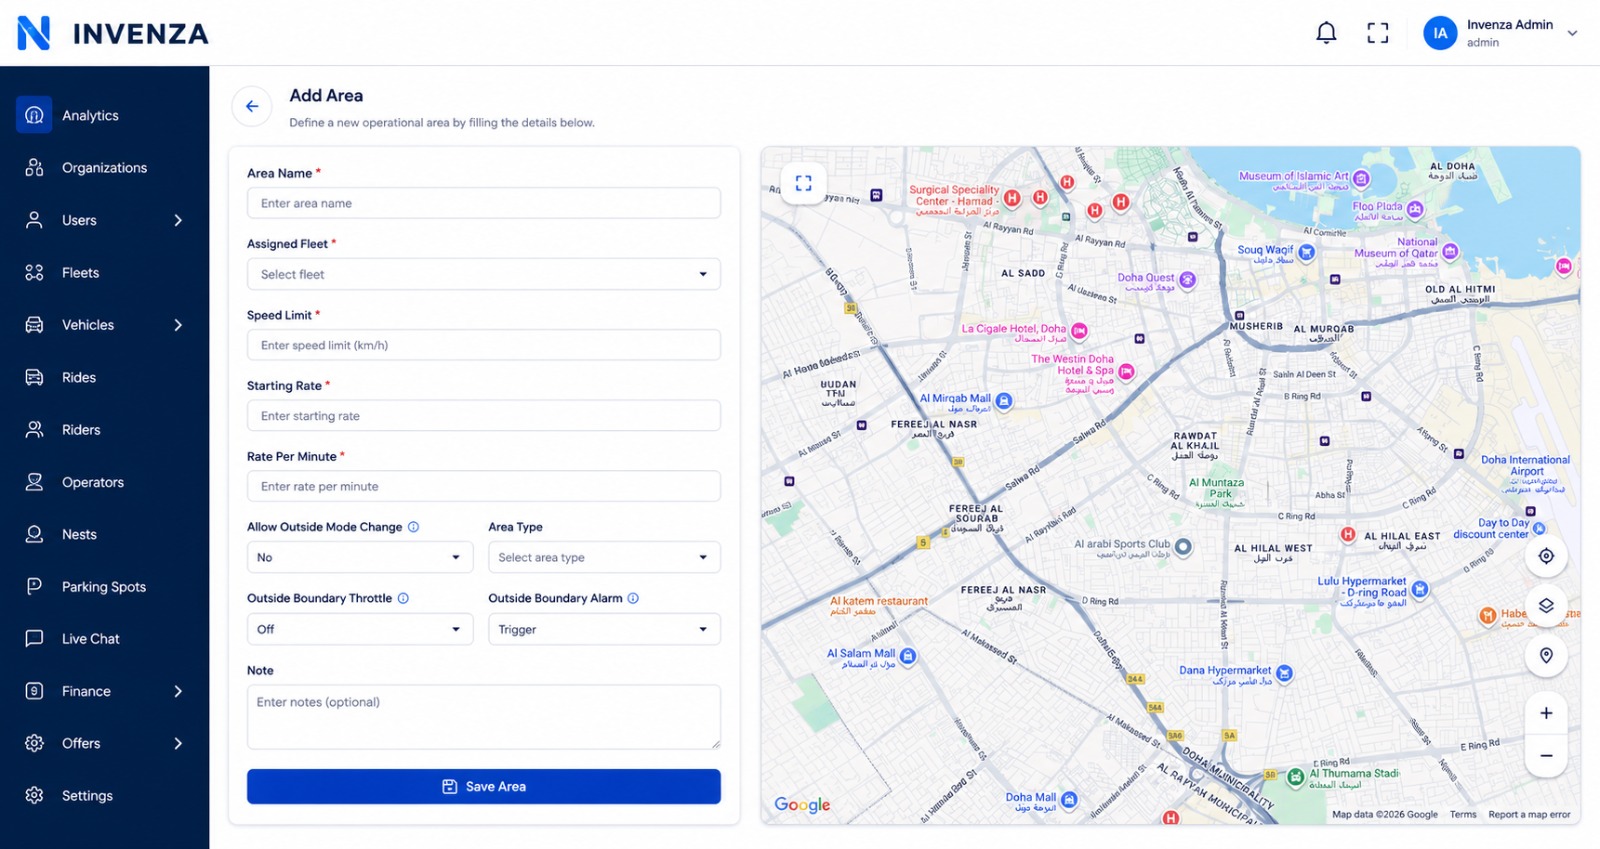Zoom out on the map
The width and height of the screenshot is (1600, 849).
click(1546, 756)
